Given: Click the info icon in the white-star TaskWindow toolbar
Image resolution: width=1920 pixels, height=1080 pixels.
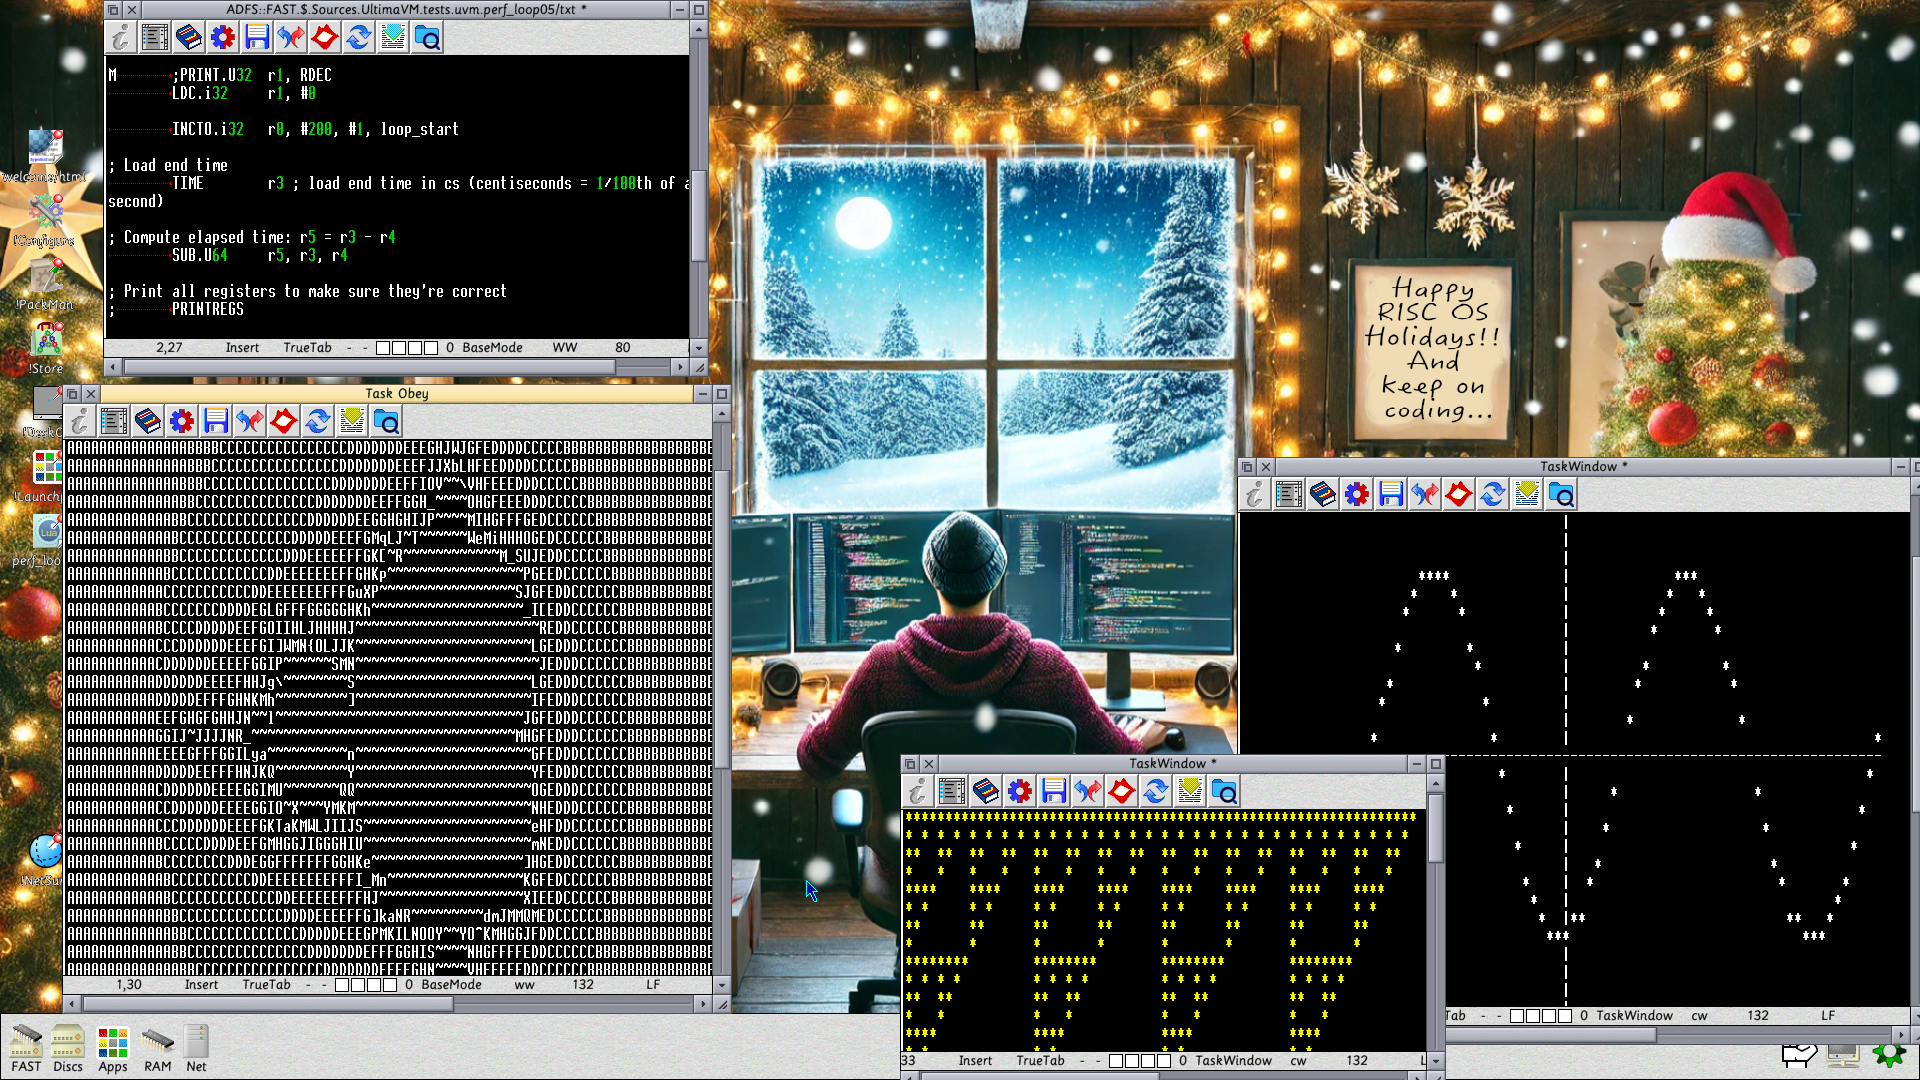Looking at the screenshot, I should [1254, 494].
